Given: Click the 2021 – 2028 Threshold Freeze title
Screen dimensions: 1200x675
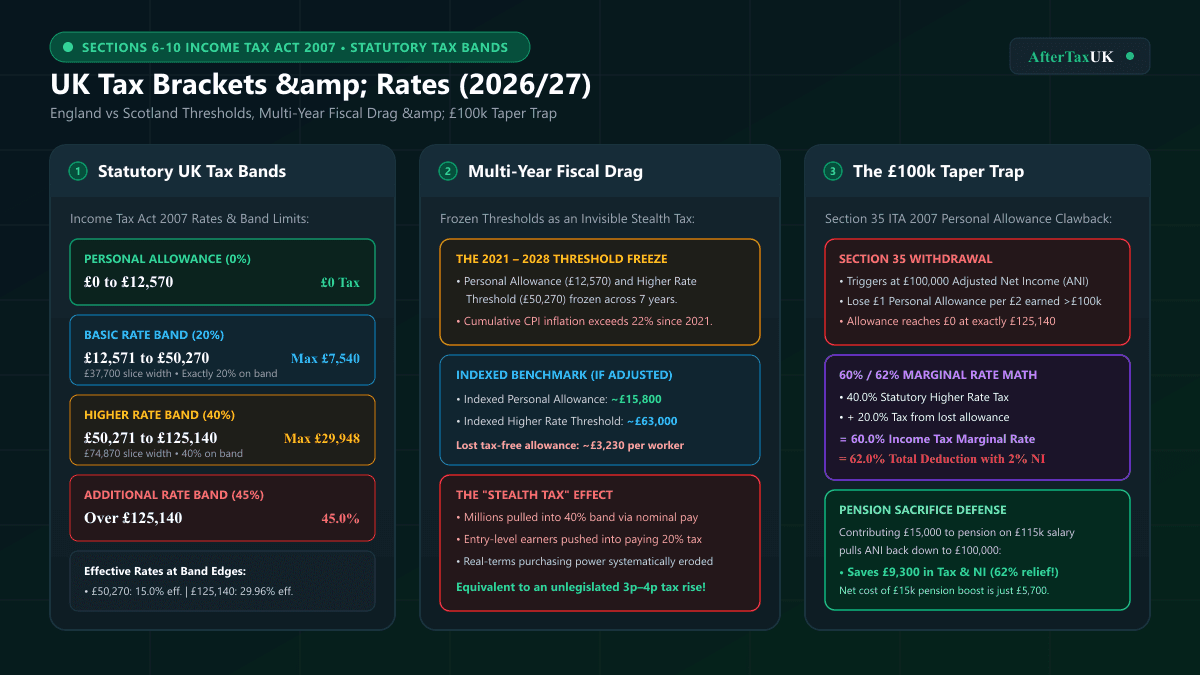Looking at the screenshot, I should 561,258.
